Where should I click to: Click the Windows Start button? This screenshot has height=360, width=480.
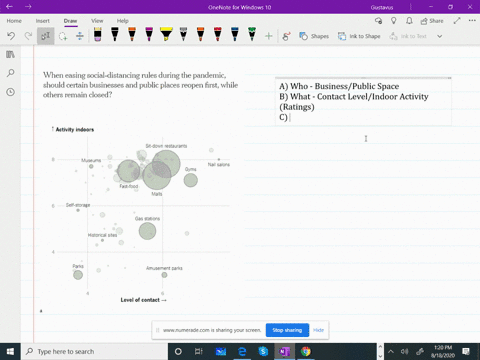pos(10,351)
